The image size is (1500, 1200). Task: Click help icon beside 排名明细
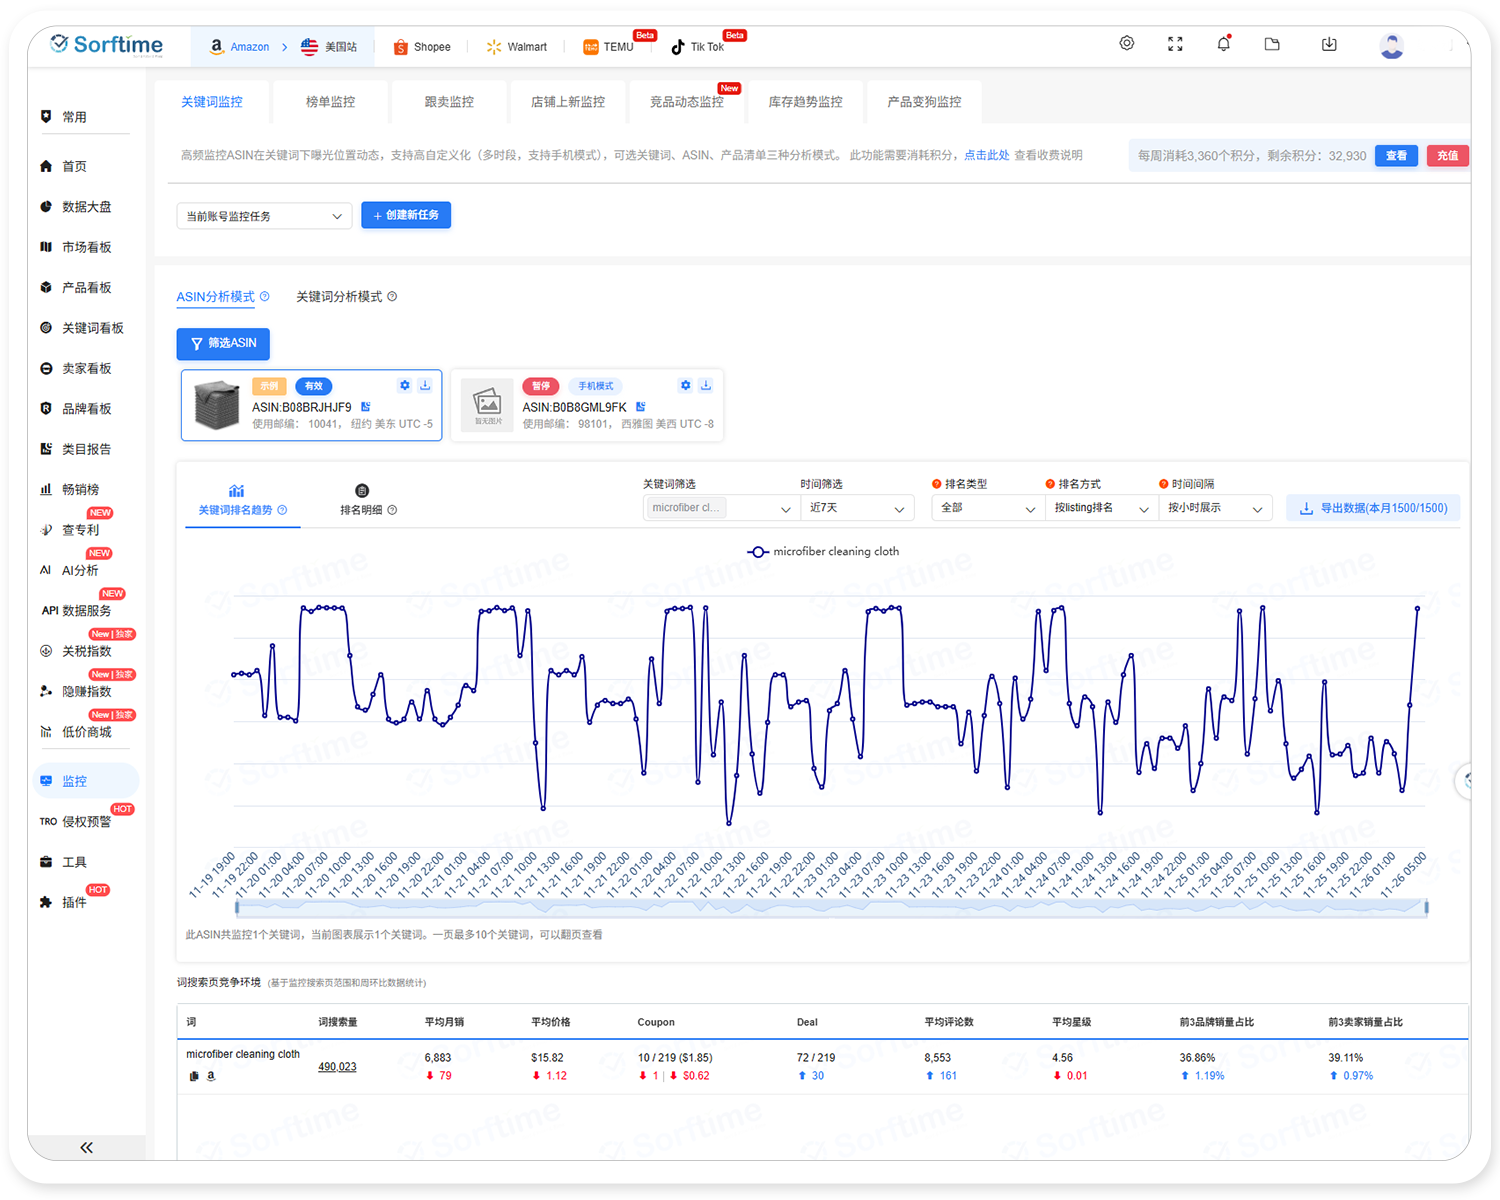point(392,510)
